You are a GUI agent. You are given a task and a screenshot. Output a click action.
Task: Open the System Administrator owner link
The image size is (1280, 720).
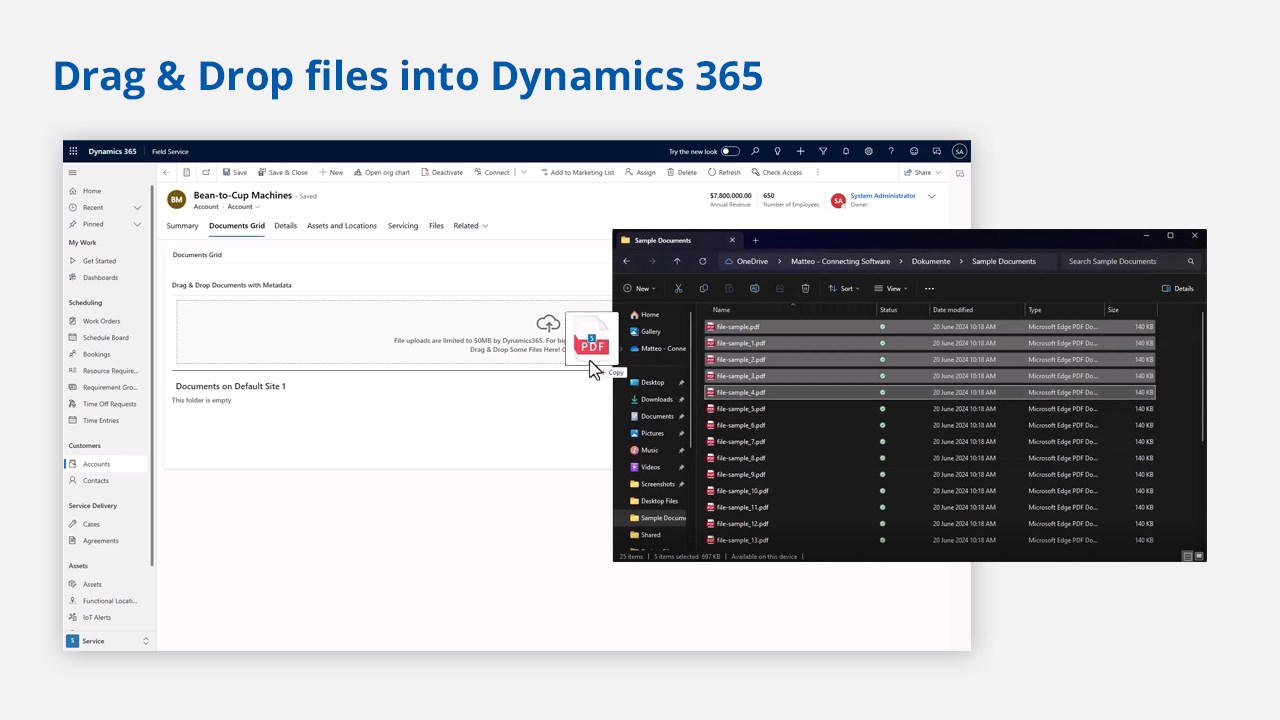pos(883,196)
